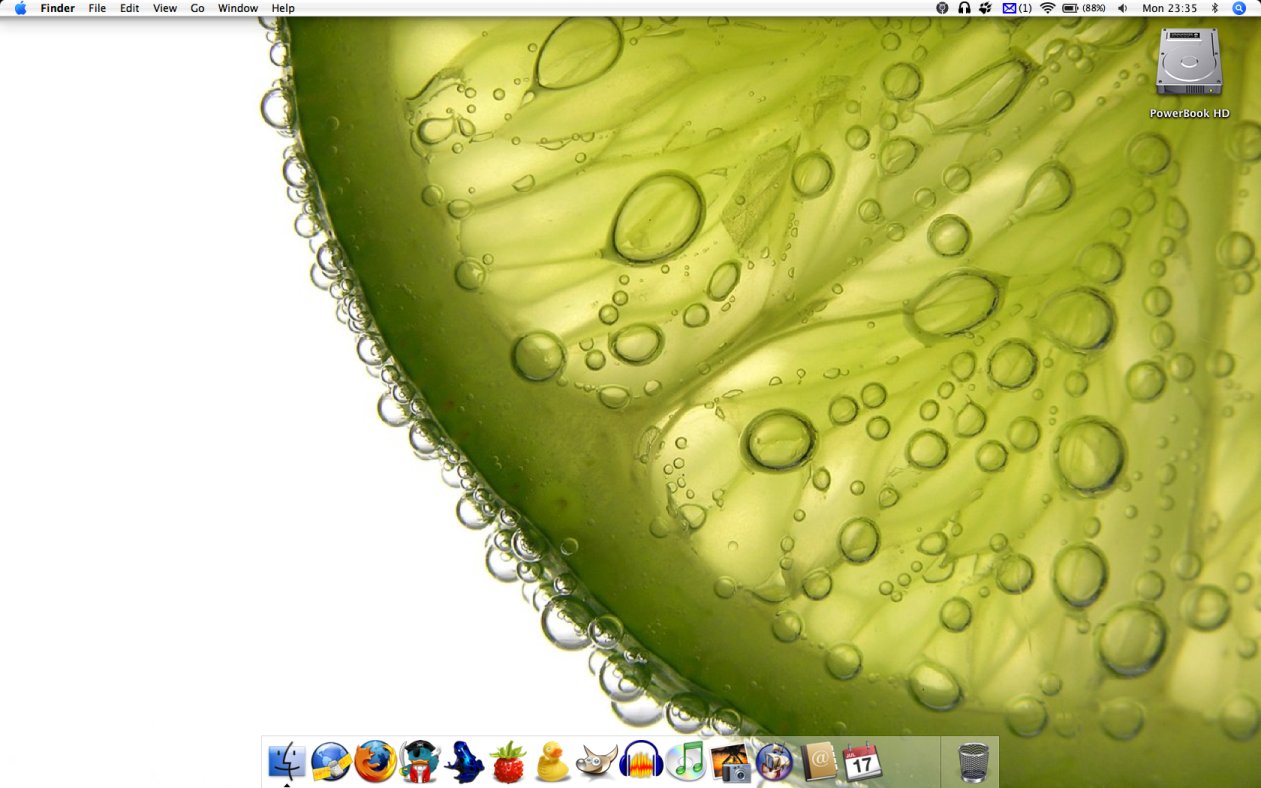The height and width of the screenshot is (788, 1261).
Task: Click the mail envelope status icon
Action: click(1010, 8)
